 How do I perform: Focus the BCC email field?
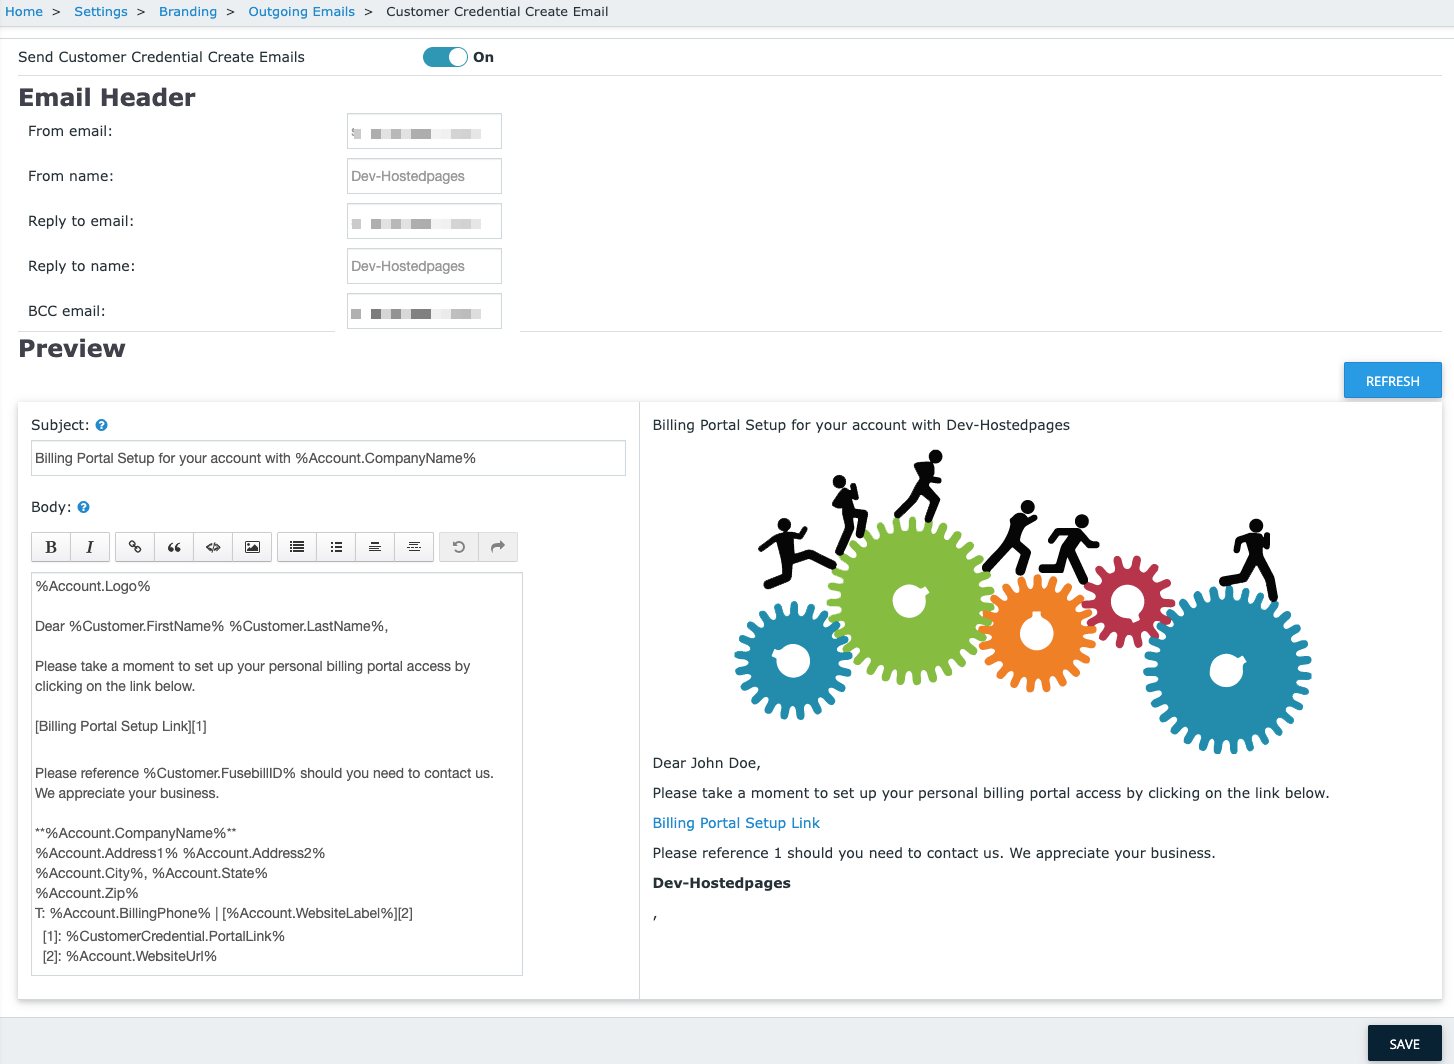[x=424, y=311]
